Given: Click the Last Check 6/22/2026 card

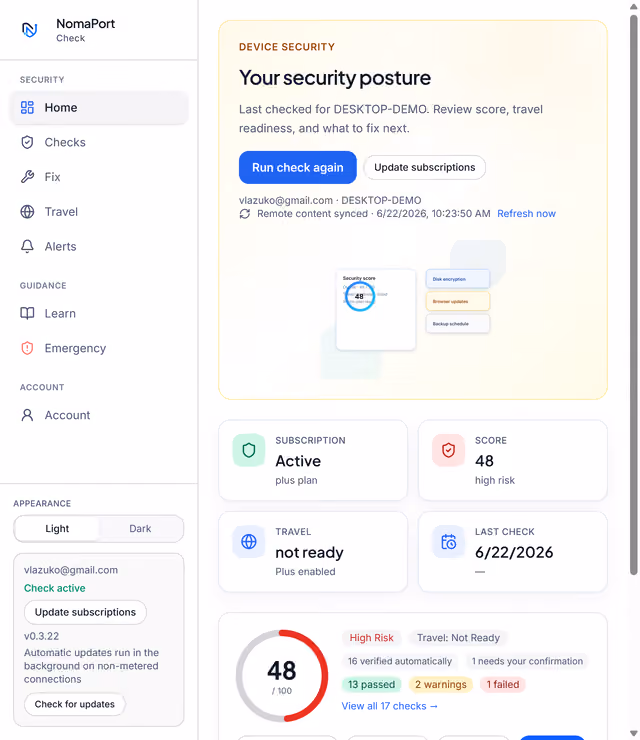Looking at the screenshot, I should (x=513, y=551).
